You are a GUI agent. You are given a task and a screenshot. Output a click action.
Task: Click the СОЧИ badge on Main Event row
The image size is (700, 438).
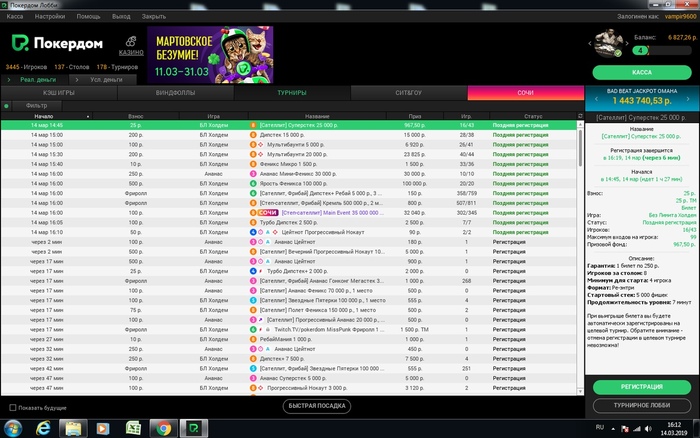point(268,213)
